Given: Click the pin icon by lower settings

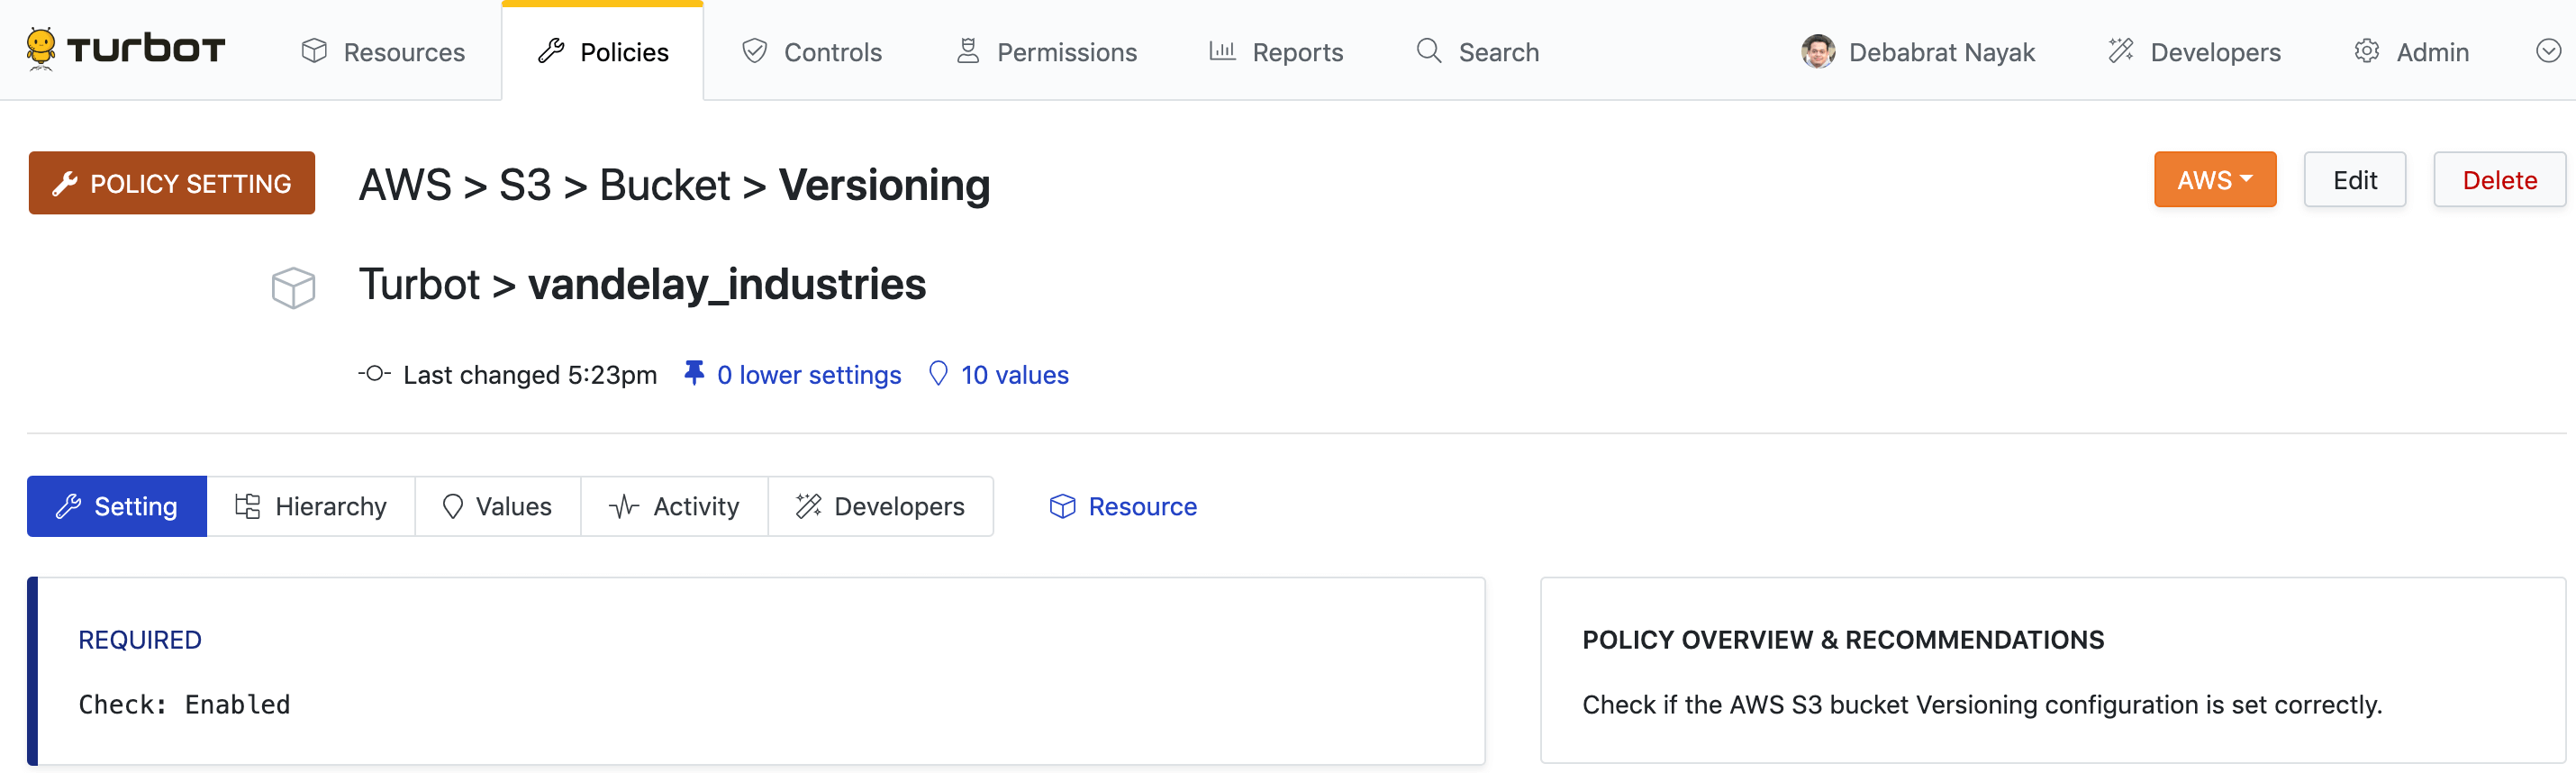Looking at the screenshot, I should (693, 374).
